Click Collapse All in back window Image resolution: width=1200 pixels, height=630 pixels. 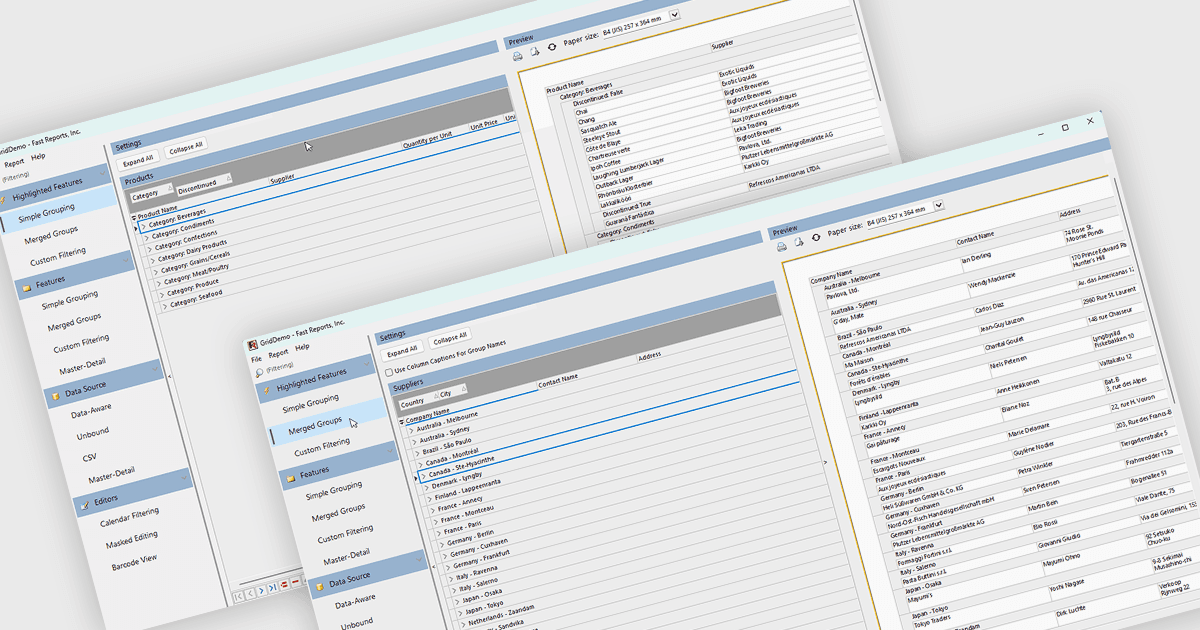(x=185, y=146)
